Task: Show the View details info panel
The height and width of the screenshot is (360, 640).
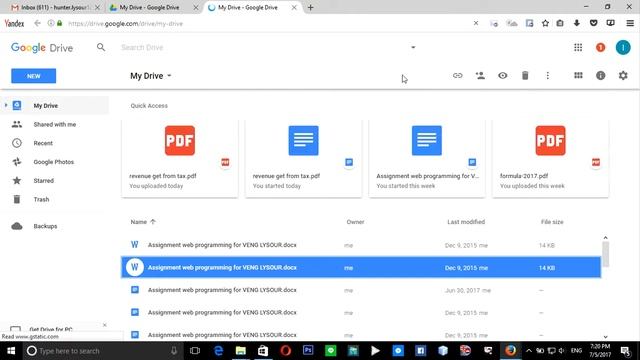Action: pos(600,76)
